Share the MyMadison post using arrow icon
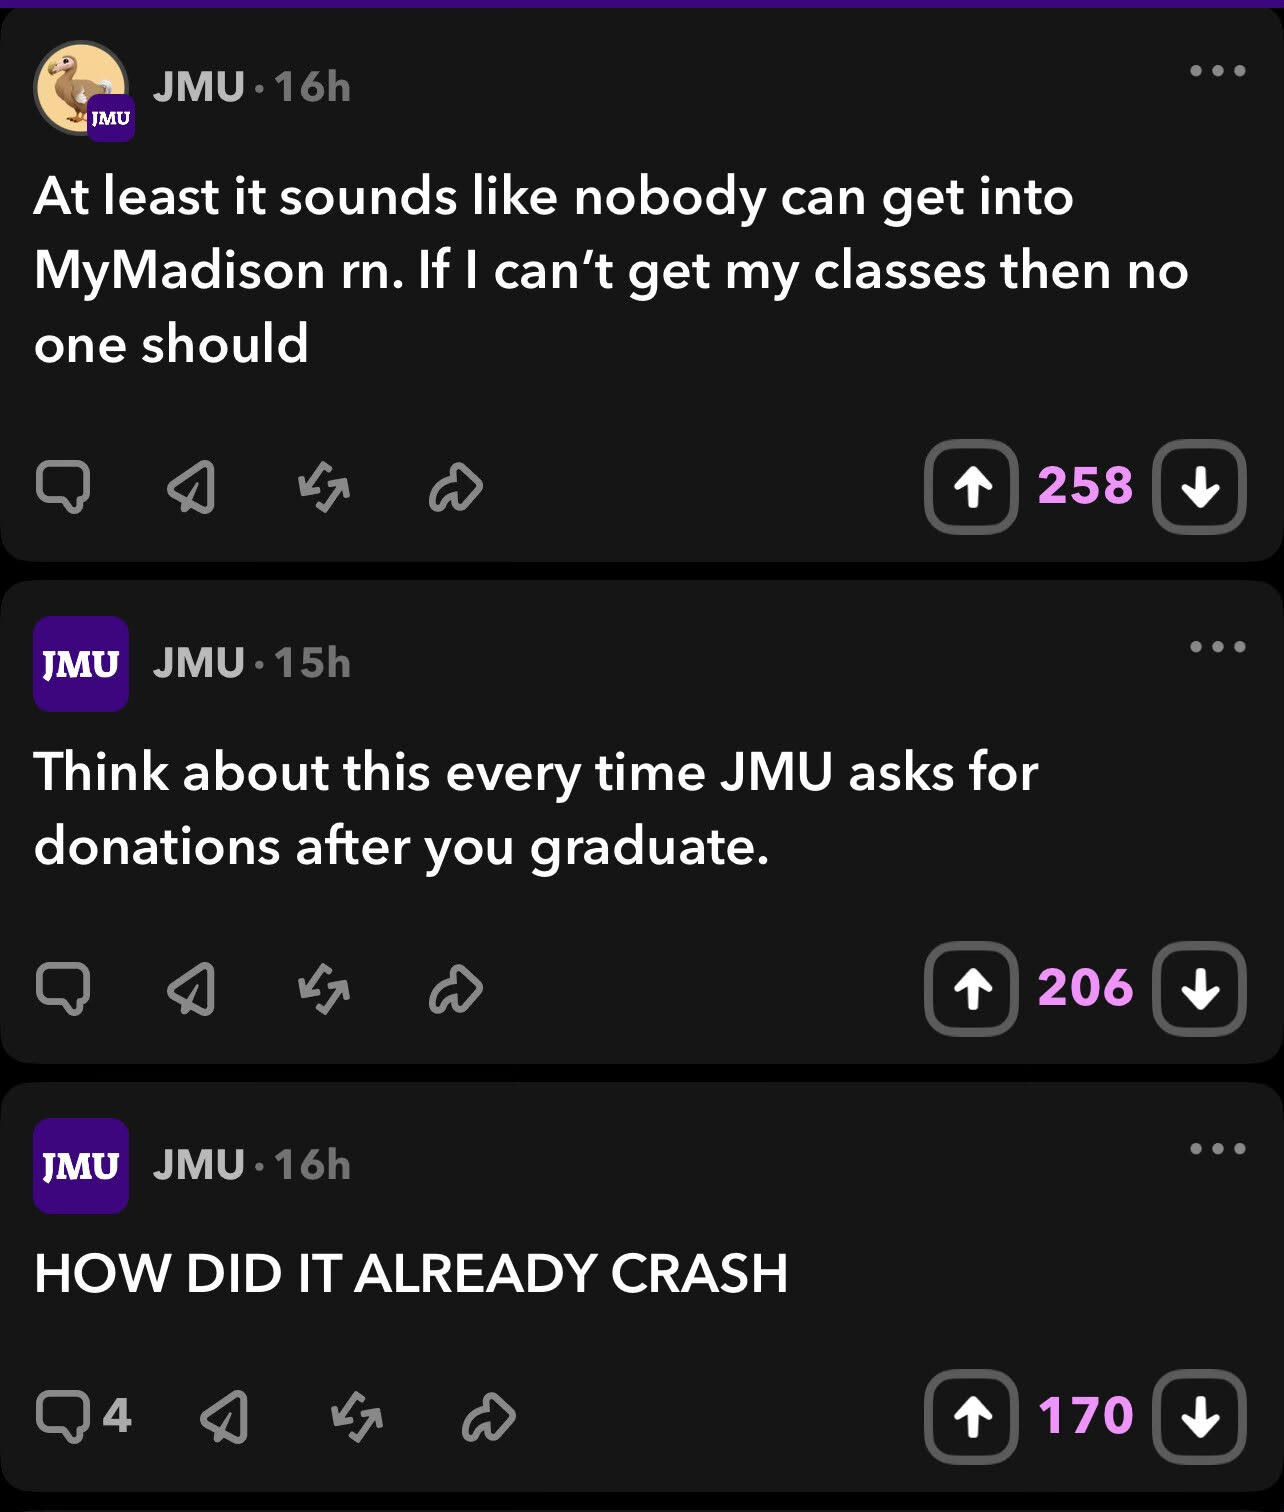1284x1512 pixels. tap(456, 487)
